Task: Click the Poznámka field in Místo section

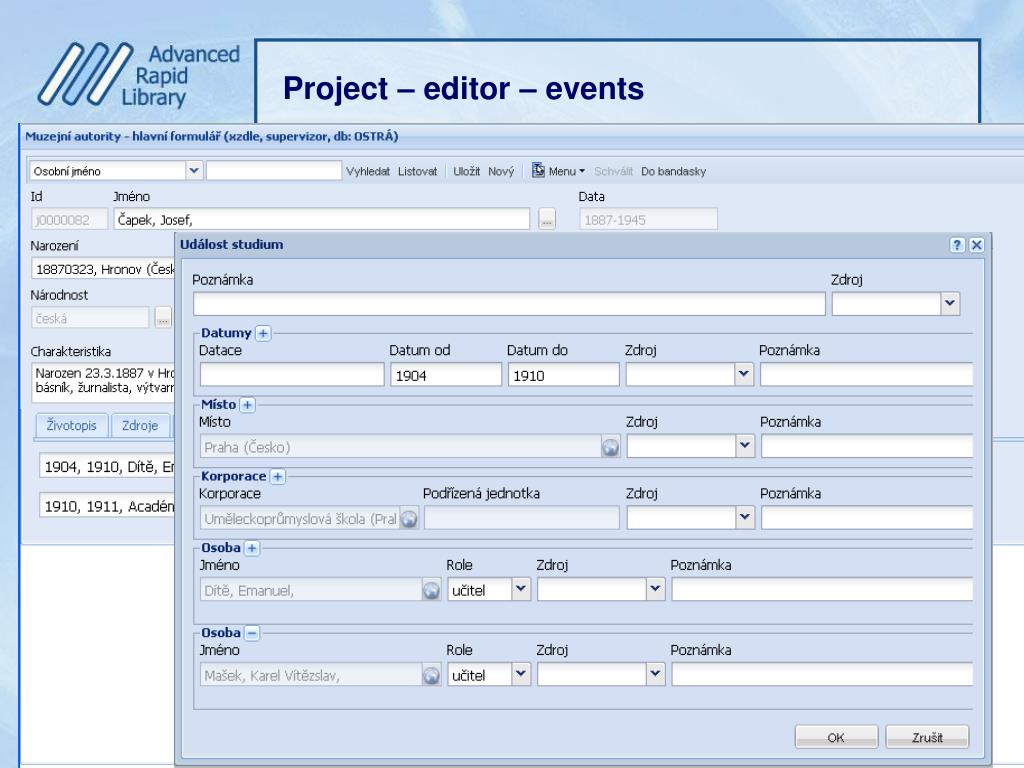Action: pos(867,447)
